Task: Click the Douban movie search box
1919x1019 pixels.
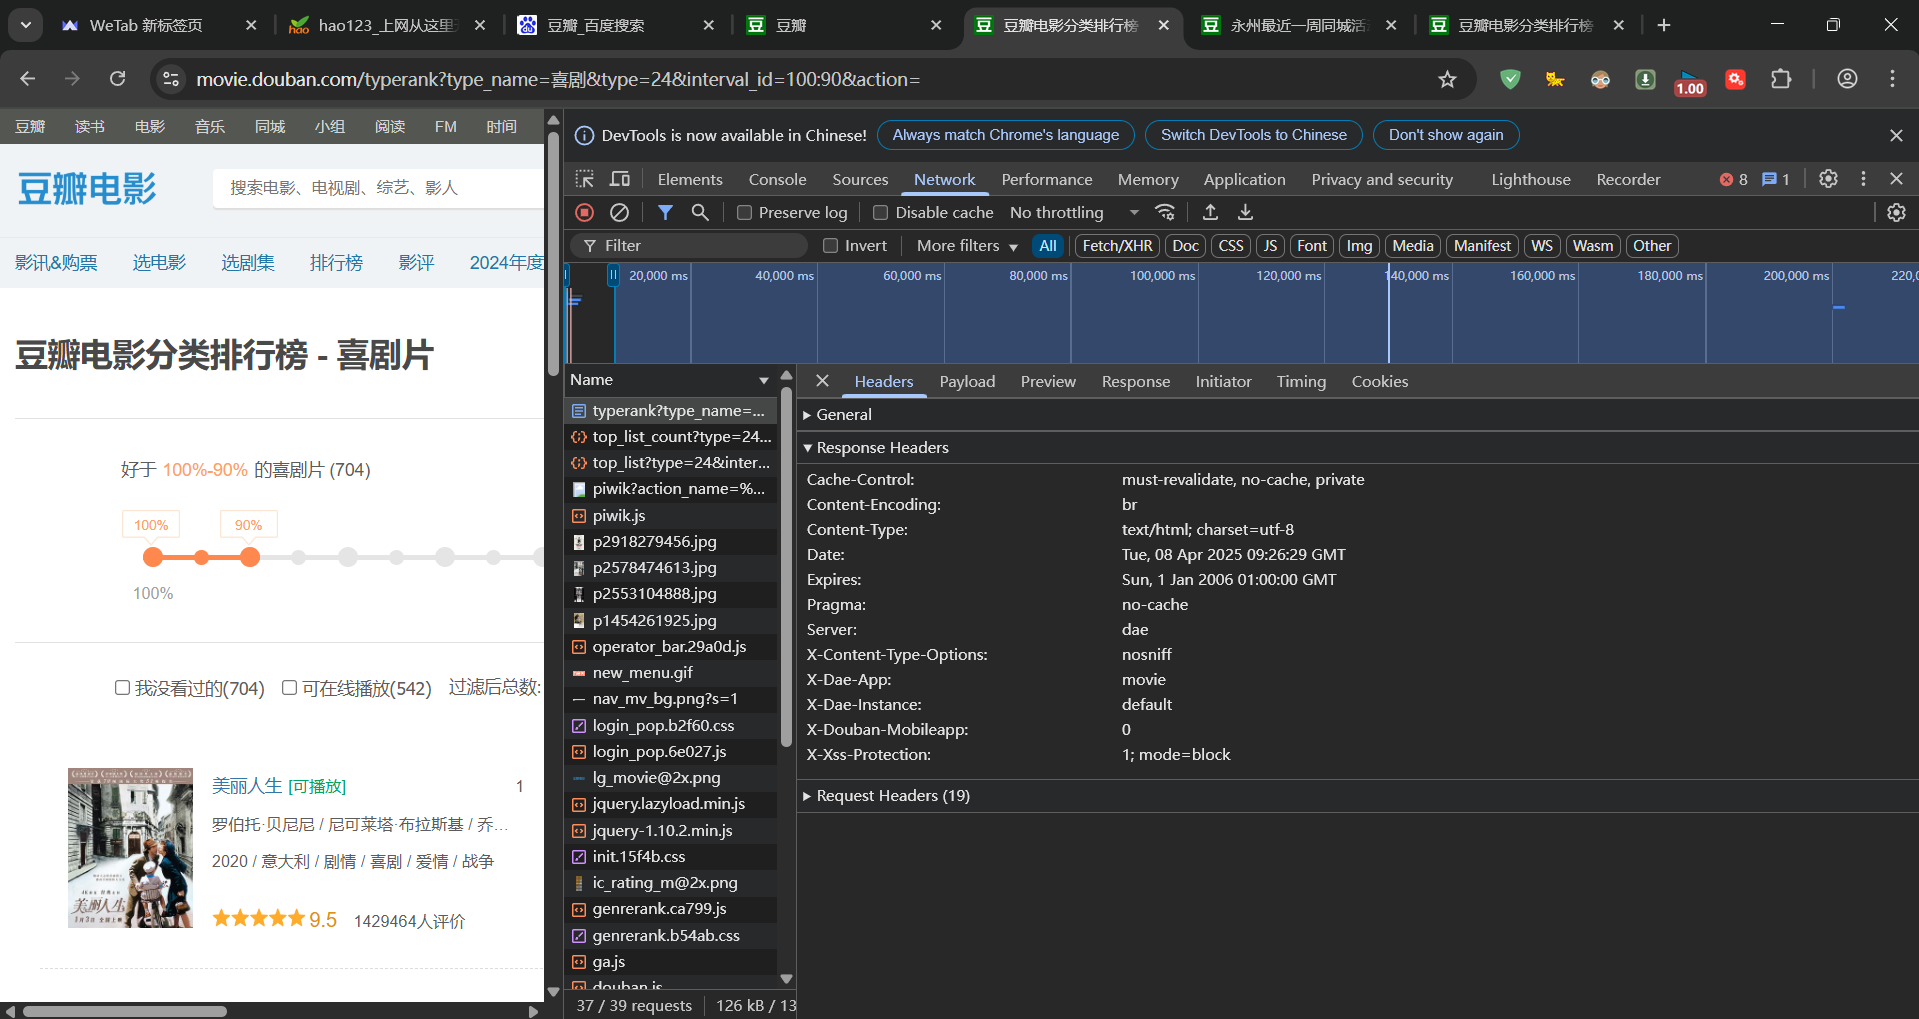Action: click(x=378, y=188)
